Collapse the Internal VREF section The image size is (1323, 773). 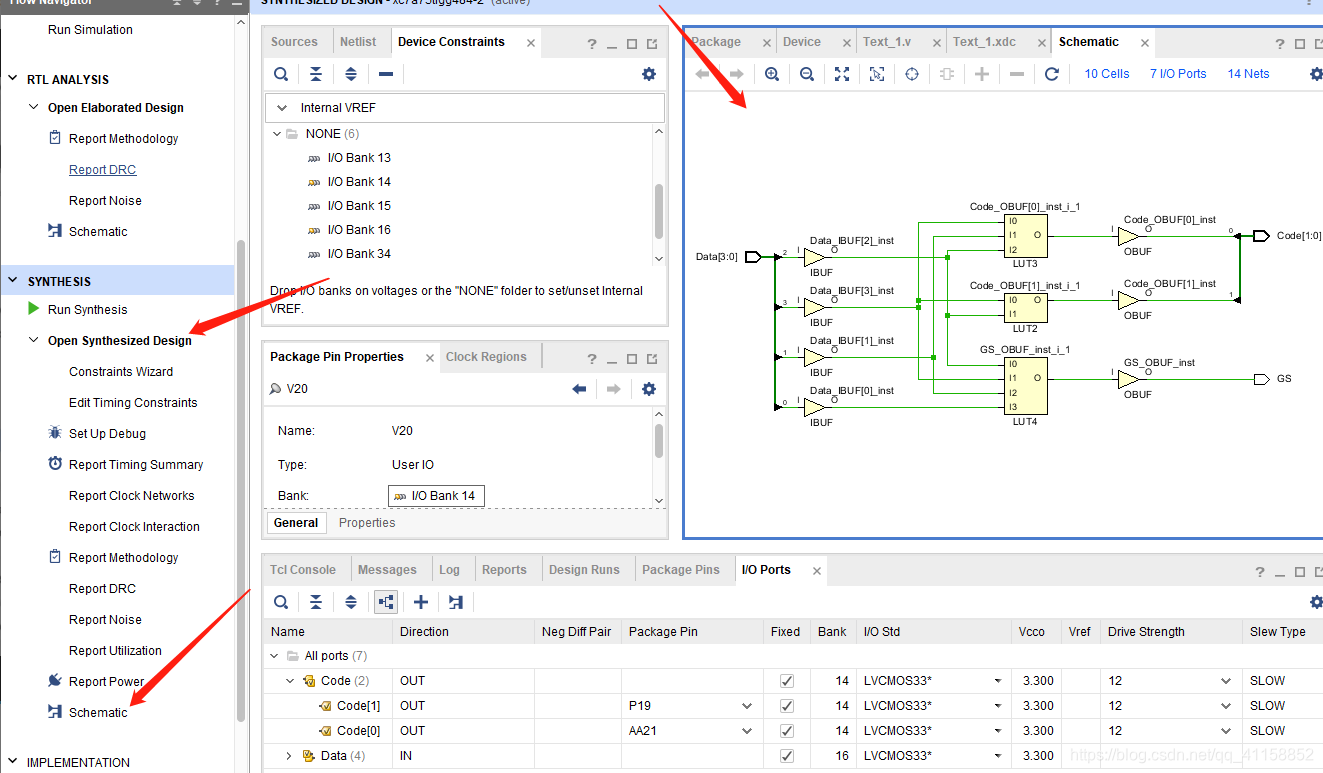[x=282, y=108]
